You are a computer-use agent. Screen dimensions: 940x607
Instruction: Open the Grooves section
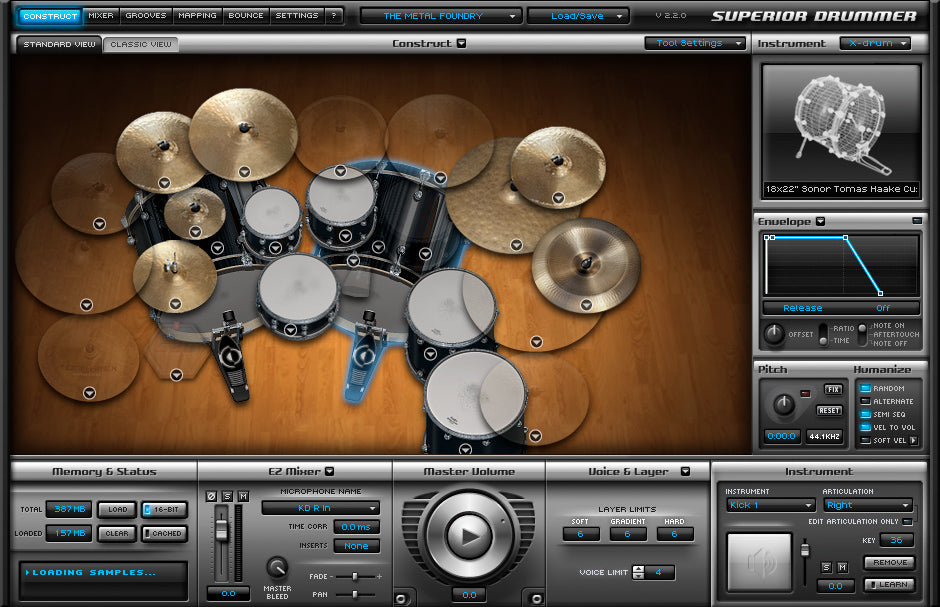tap(145, 15)
